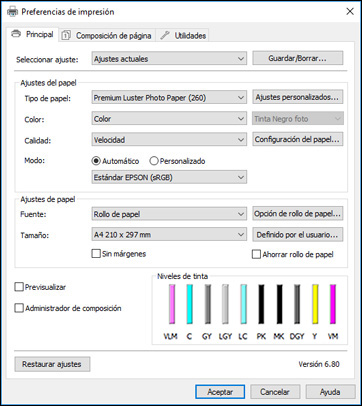
Task: Click the MK matte black ink bar
Action: (x=279, y=304)
